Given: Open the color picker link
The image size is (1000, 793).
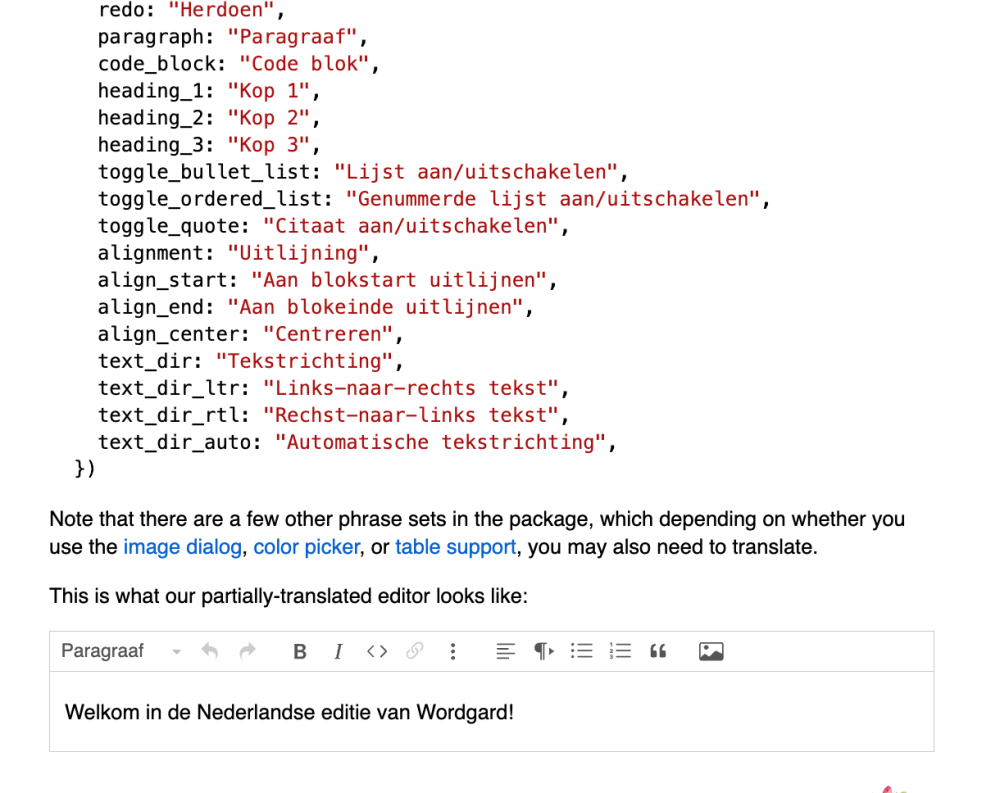Looking at the screenshot, I should coord(307,547).
